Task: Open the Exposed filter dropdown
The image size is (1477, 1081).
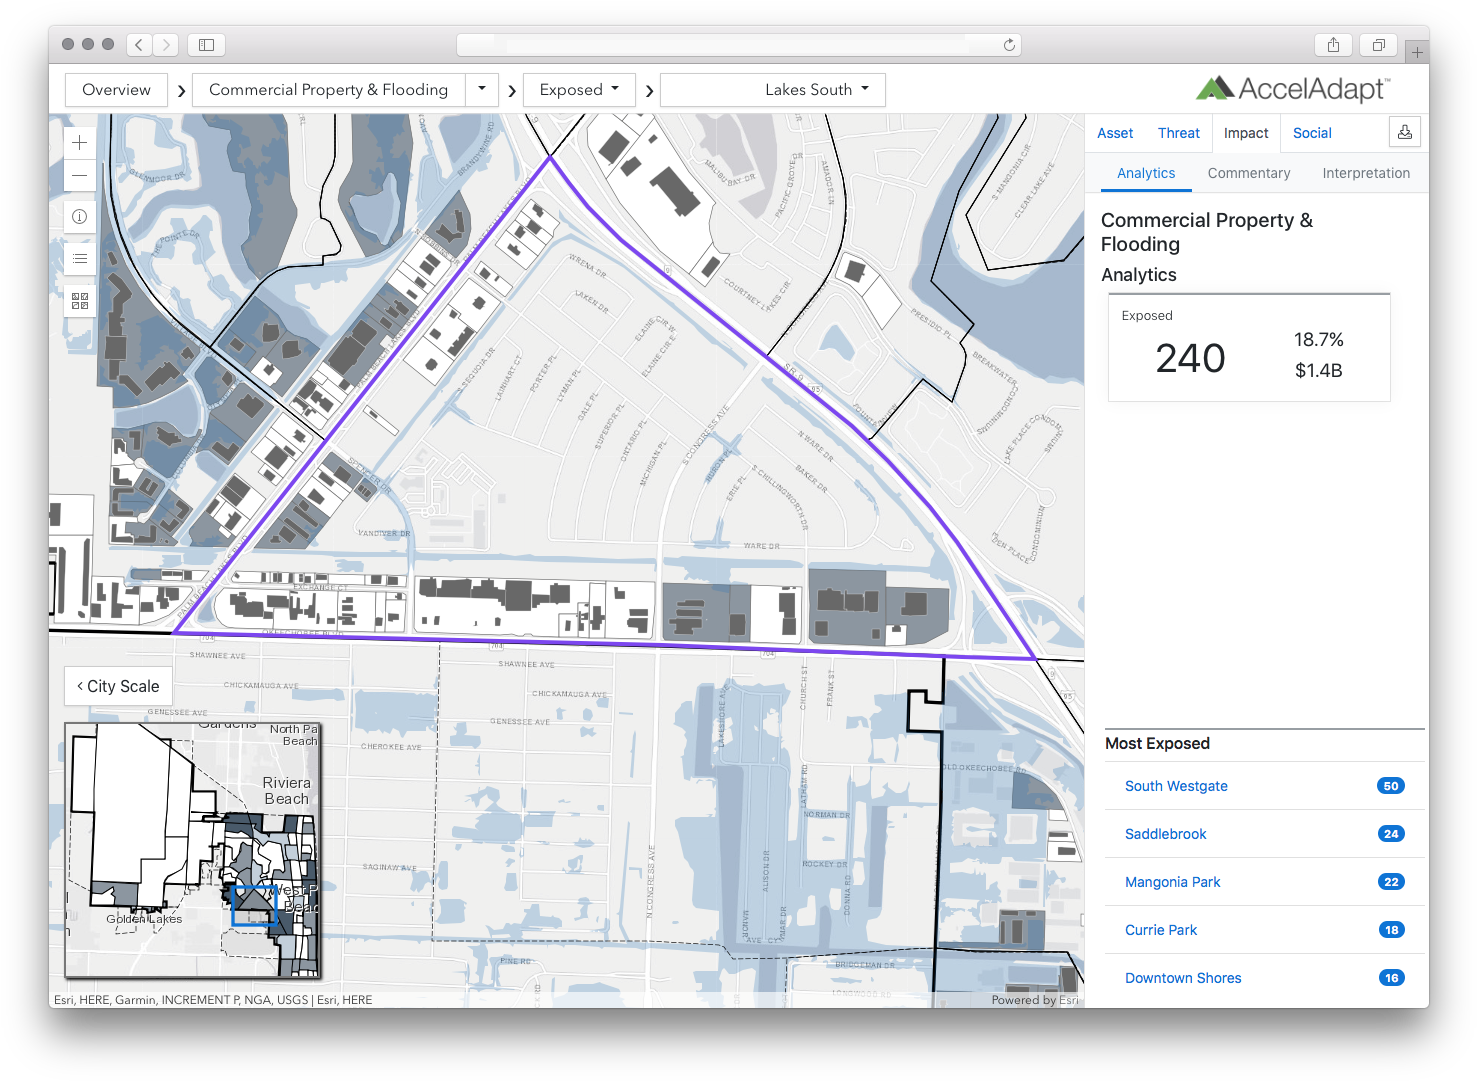Action: [x=579, y=89]
